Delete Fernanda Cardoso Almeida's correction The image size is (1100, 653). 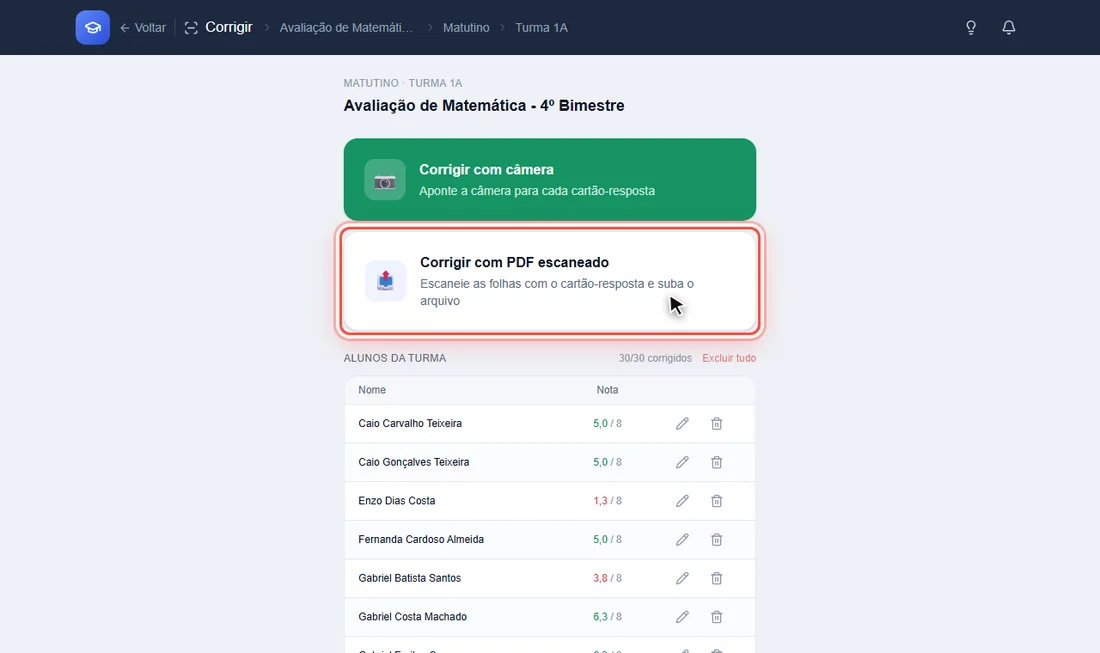tap(716, 539)
